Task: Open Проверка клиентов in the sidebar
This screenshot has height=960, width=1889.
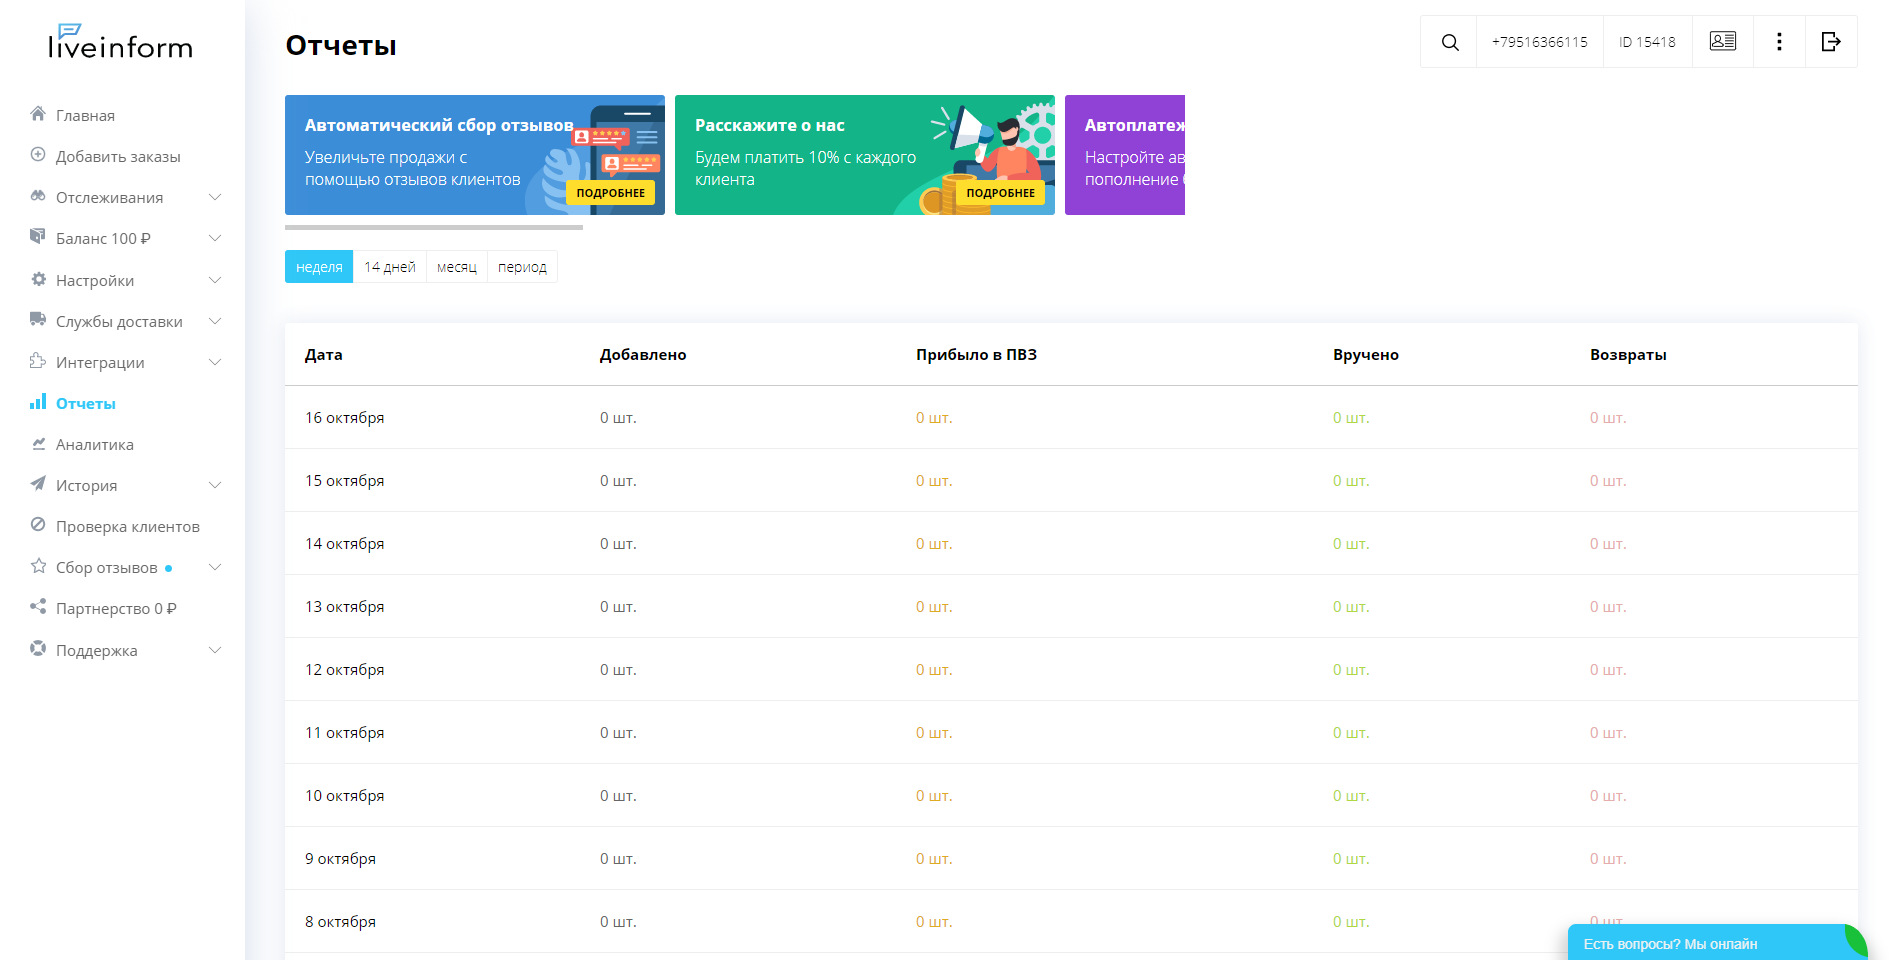Action: [x=128, y=526]
